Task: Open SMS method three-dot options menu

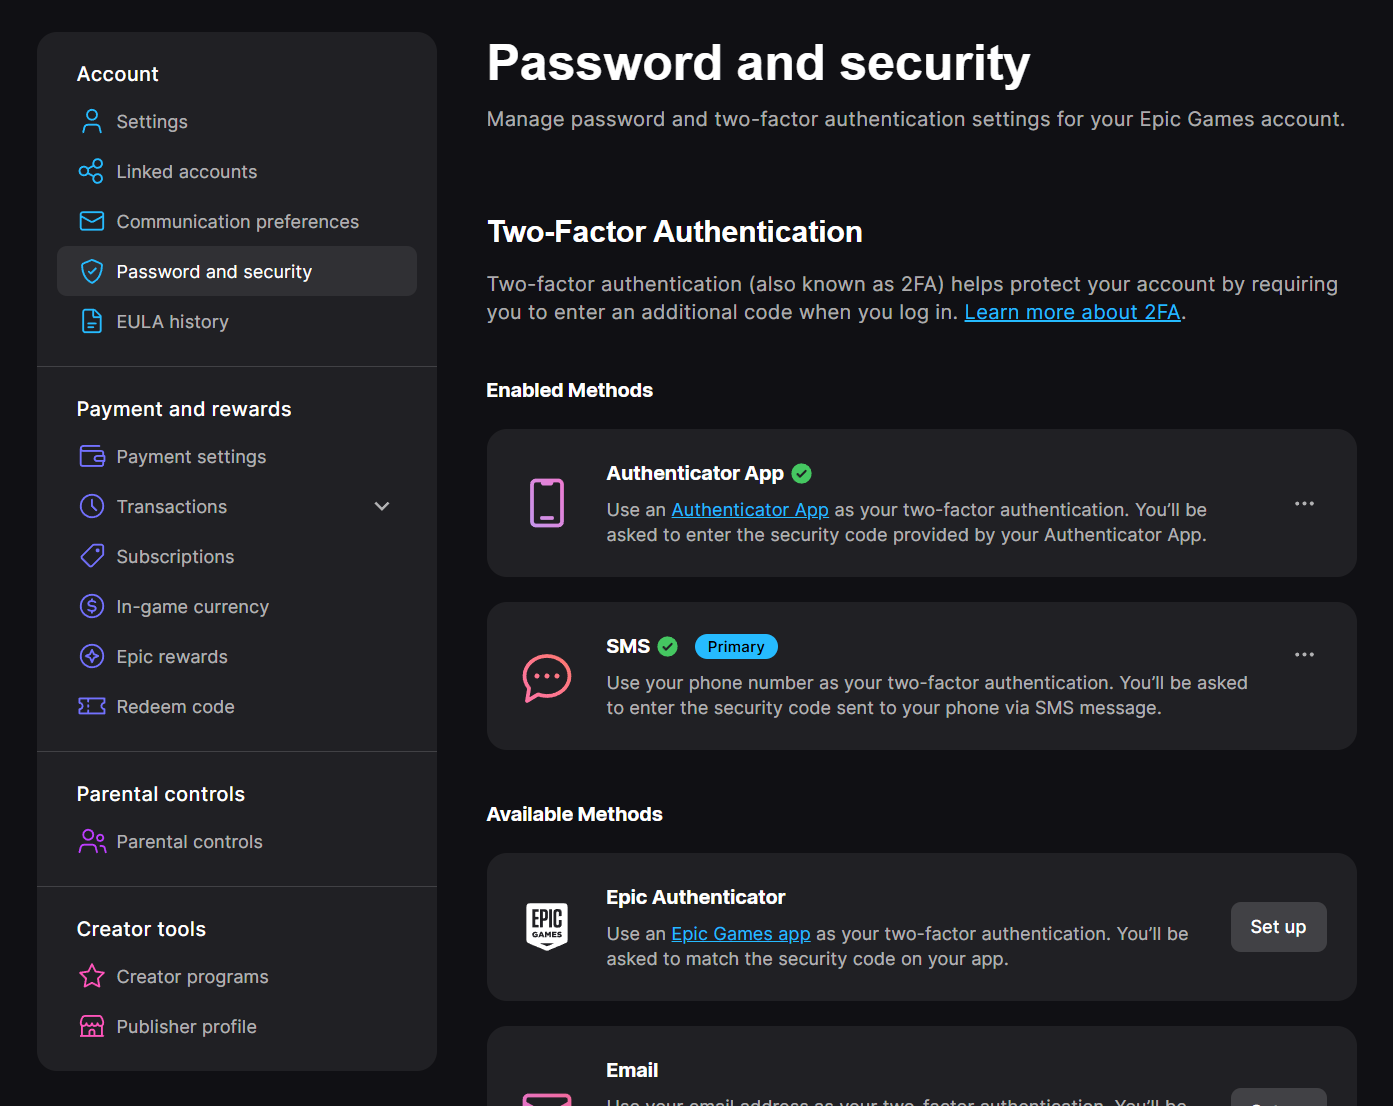Action: [x=1304, y=655]
